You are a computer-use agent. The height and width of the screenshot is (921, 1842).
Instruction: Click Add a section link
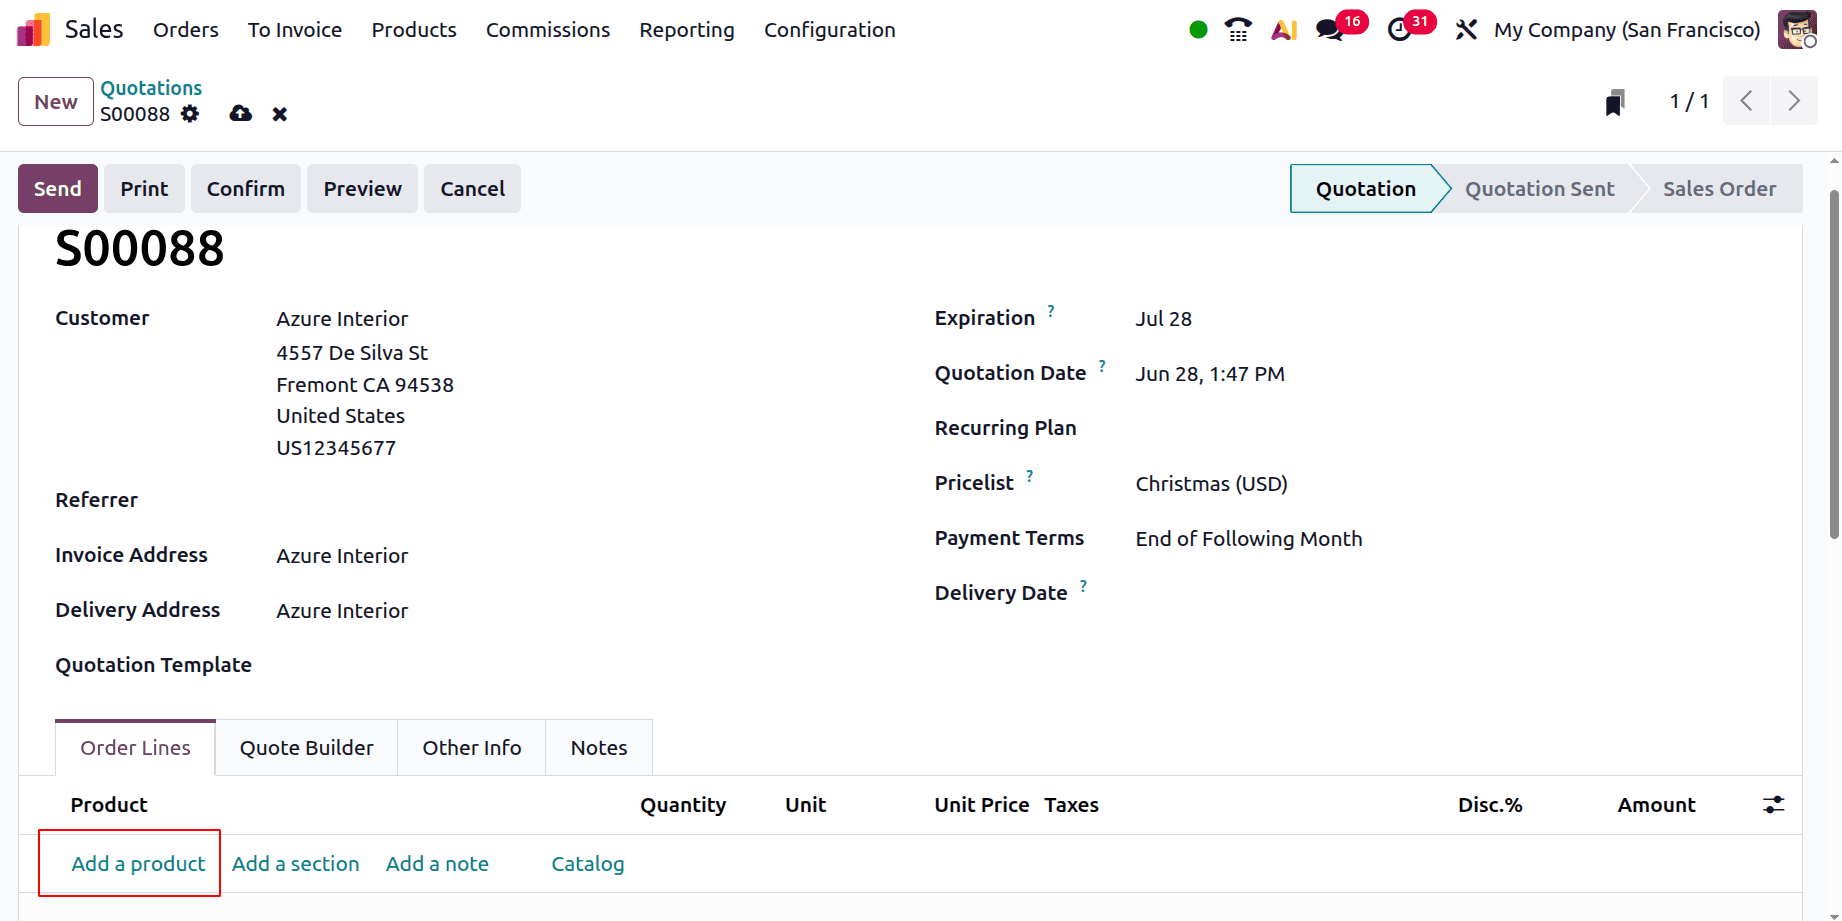click(x=296, y=864)
